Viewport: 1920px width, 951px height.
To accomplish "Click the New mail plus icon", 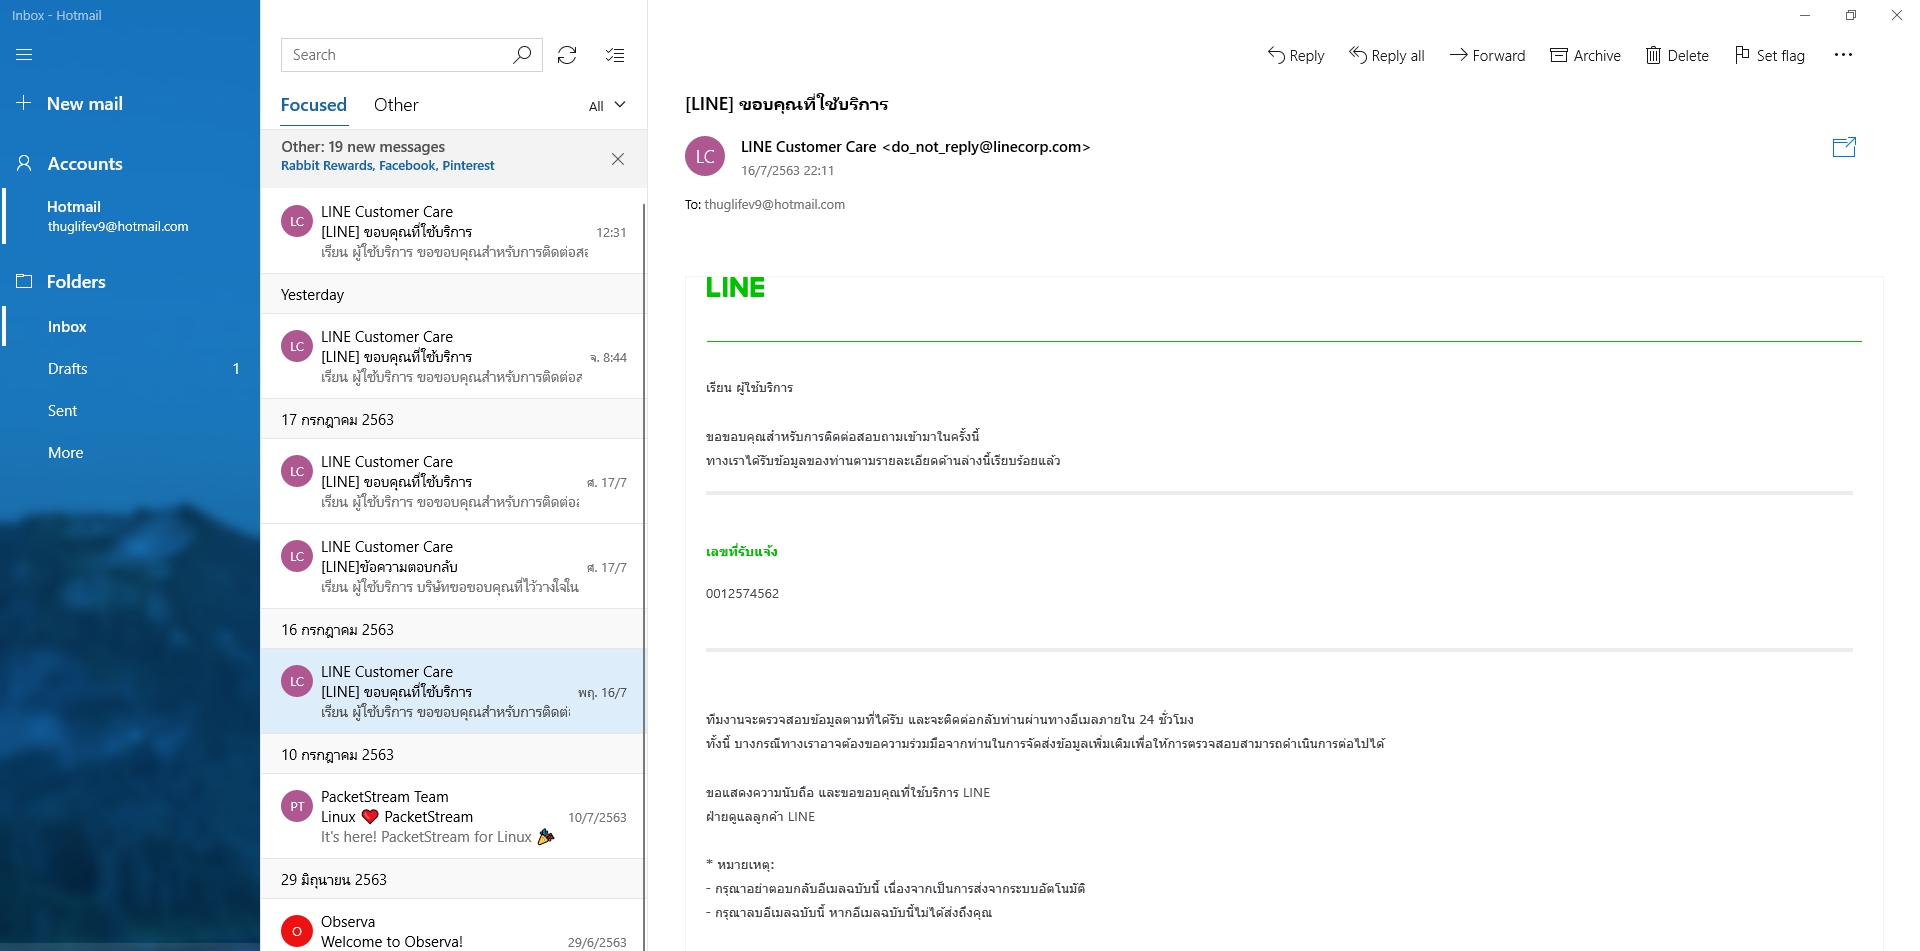I will [x=24, y=103].
